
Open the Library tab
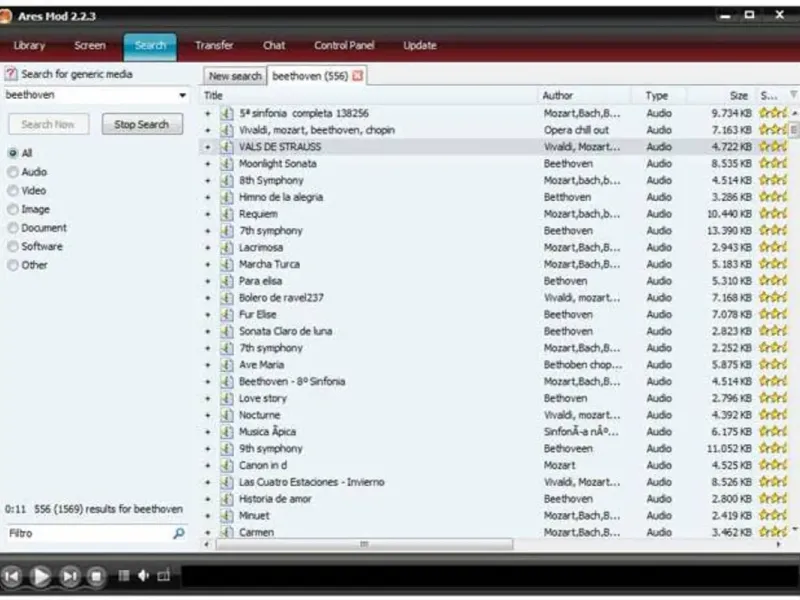point(29,45)
